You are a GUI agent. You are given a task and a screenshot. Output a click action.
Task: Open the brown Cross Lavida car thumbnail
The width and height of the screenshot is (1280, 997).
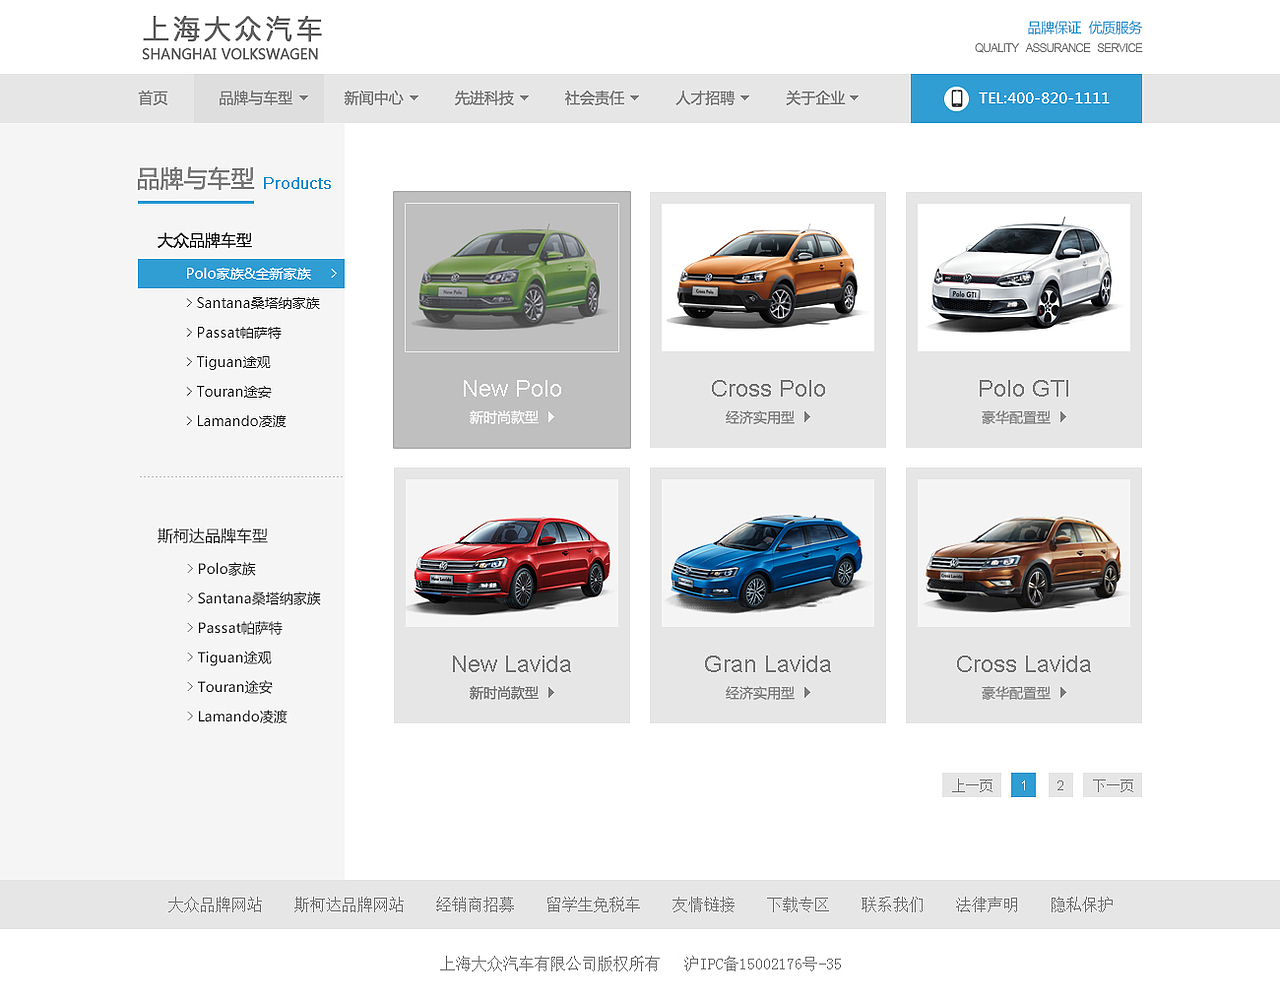(x=1024, y=553)
